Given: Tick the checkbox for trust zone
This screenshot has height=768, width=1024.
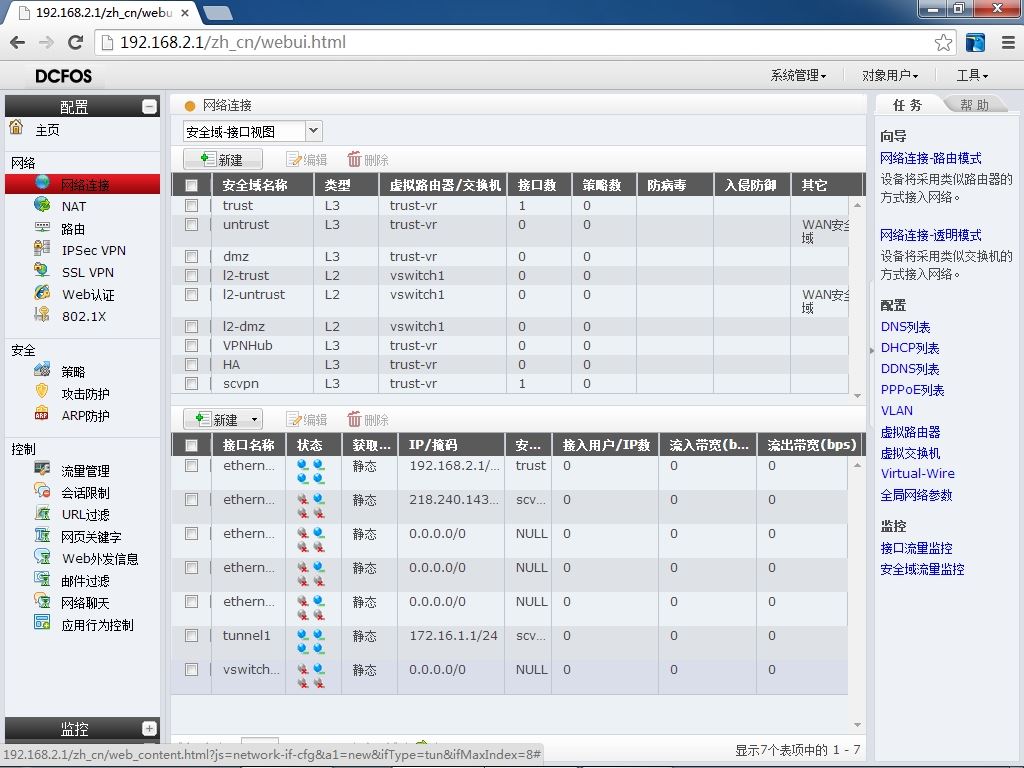Looking at the screenshot, I should 191,206.
